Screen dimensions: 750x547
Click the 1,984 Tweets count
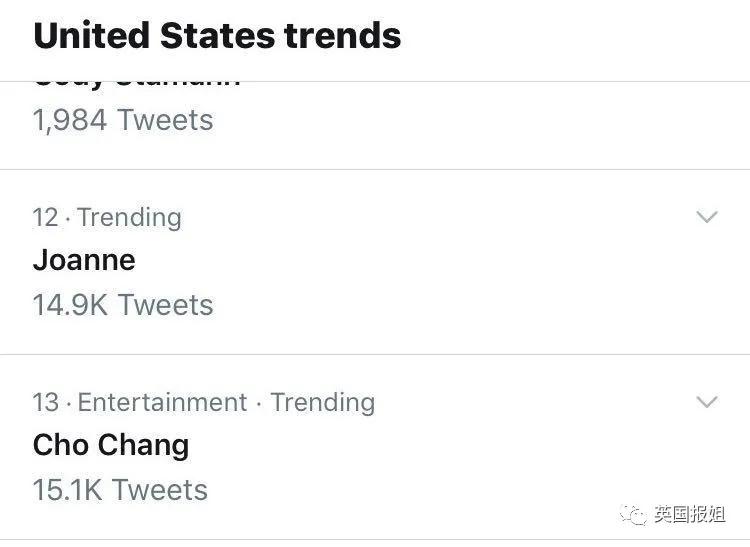click(123, 120)
